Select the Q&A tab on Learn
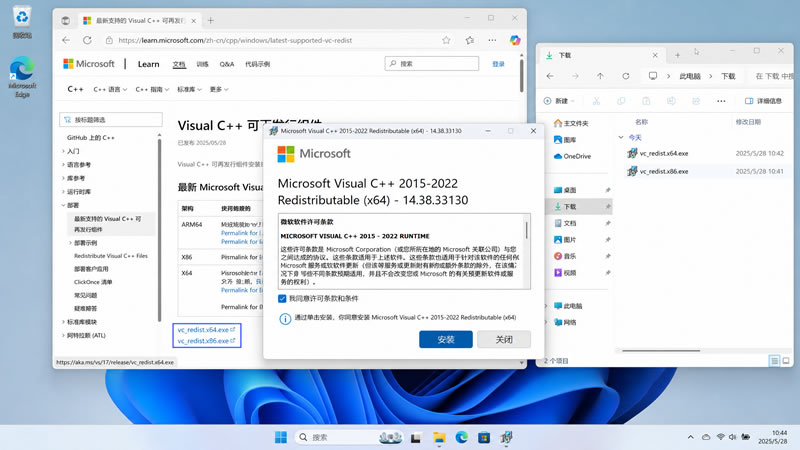800x450 pixels. 227,64
